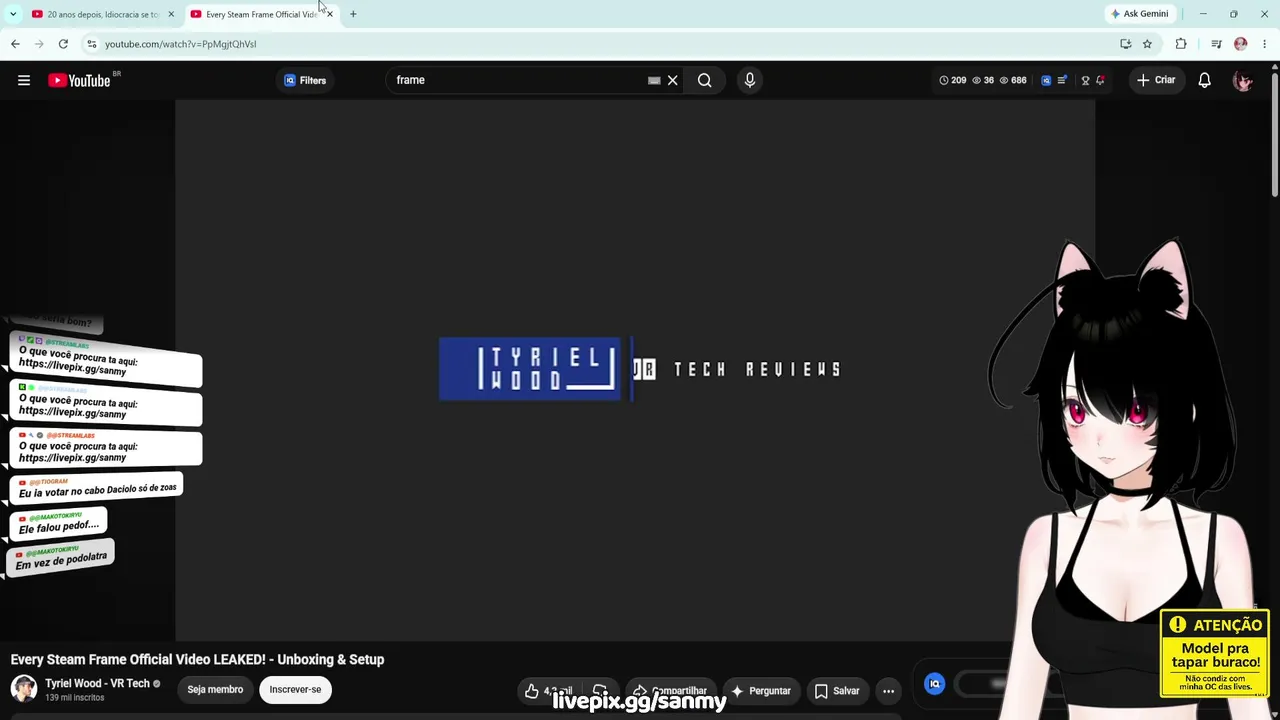The width and height of the screenshot is (1280, 720).
Task: View site information icon in address bar
Action: [x=91, y=44]
